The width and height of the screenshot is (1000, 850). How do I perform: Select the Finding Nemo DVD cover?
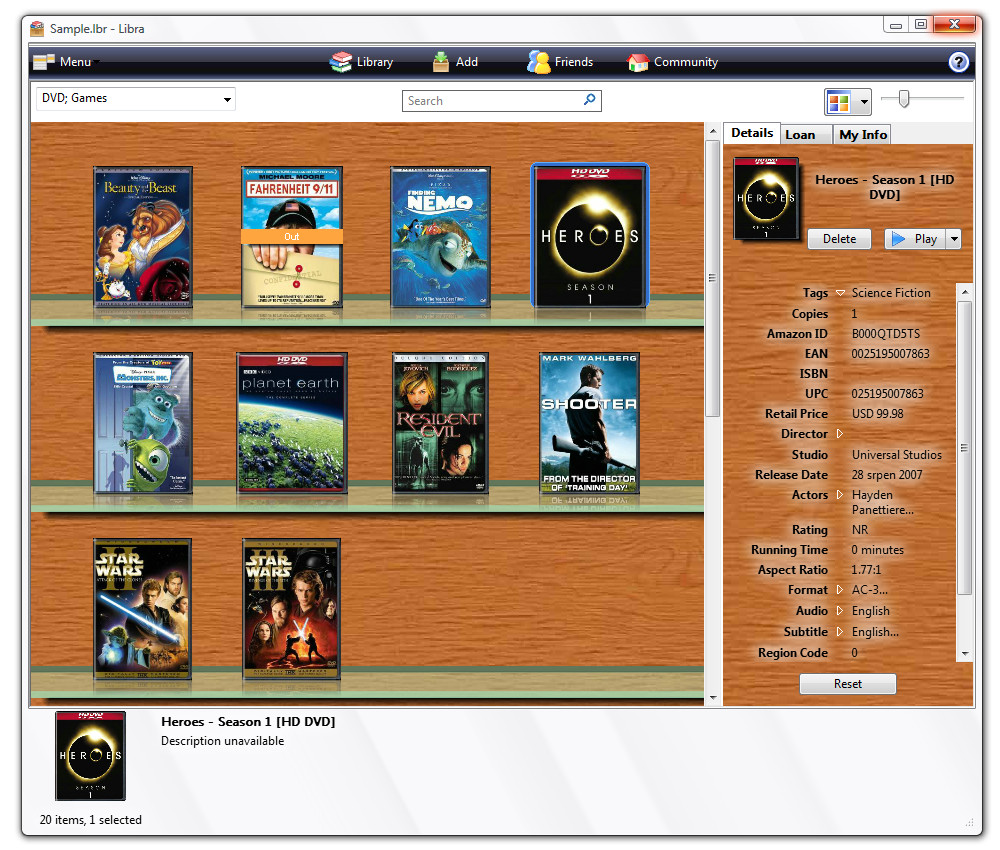point(440,237)
